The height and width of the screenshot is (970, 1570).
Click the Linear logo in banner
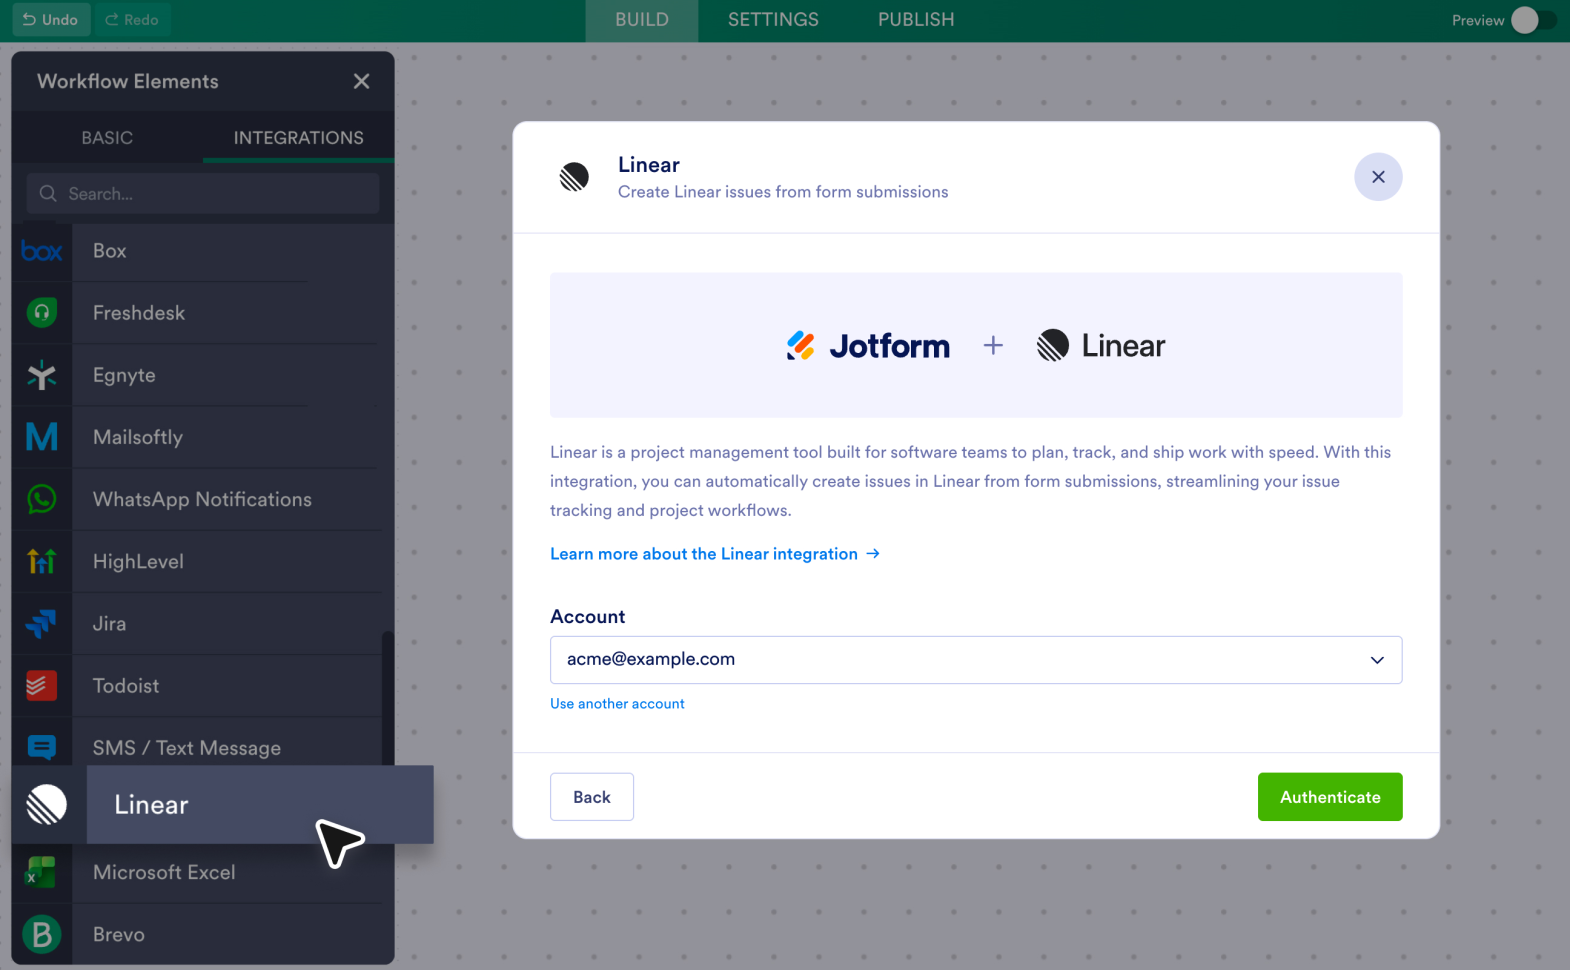tap(1101, 346)
